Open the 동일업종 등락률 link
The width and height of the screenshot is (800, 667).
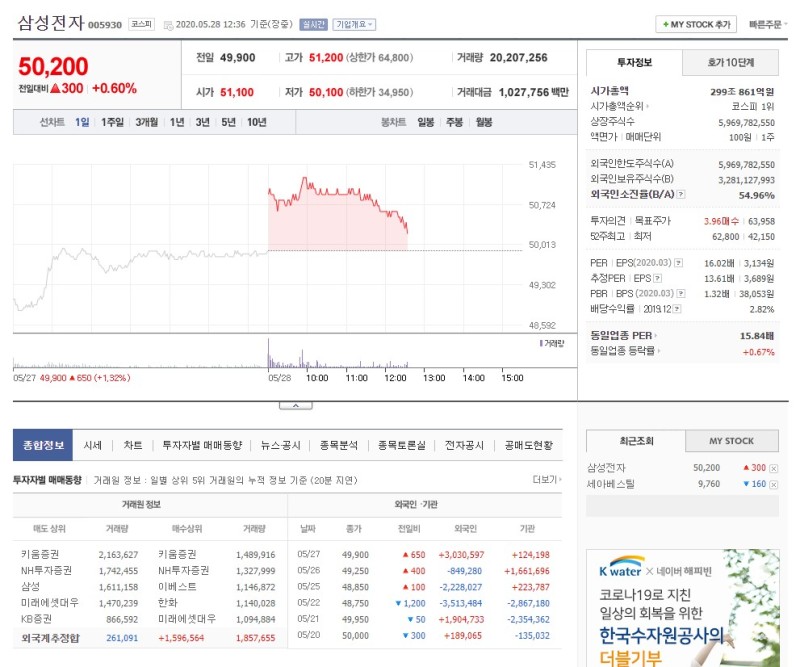pyautogui.click(x=624, y=351)
